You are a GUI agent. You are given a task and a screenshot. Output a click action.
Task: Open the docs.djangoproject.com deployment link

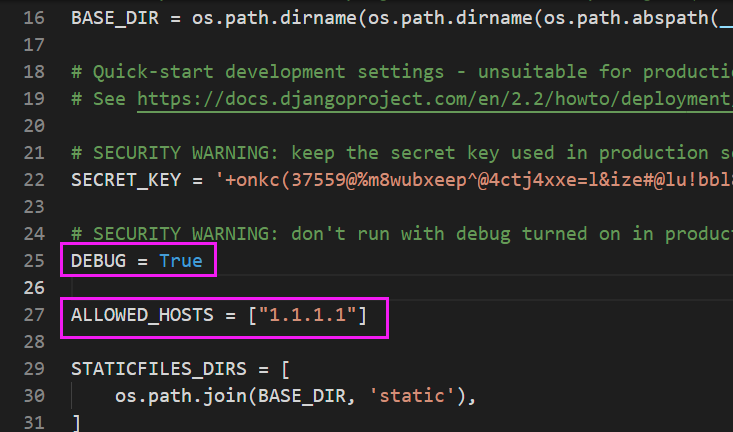click(x=435, y=99)
